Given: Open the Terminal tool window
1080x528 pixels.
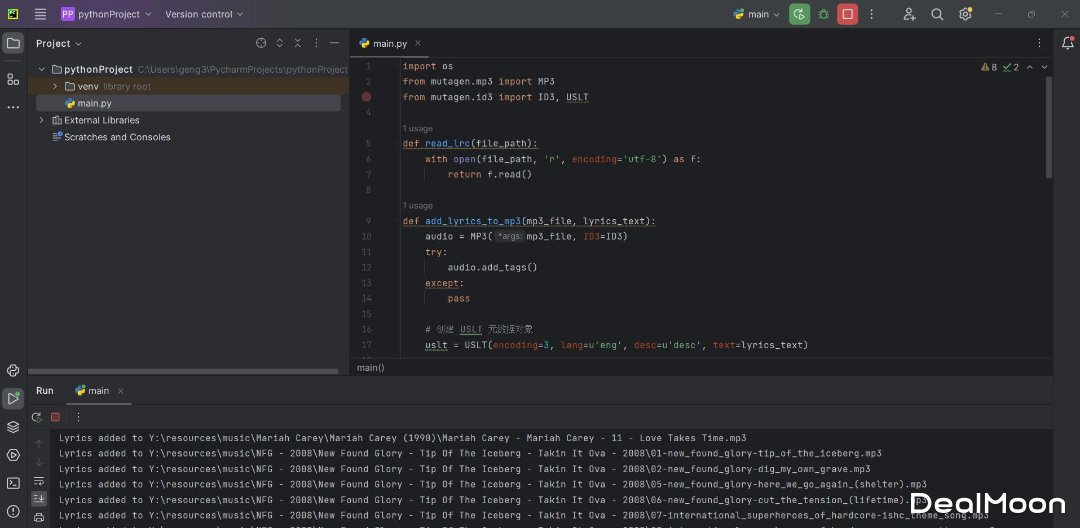Looking at the screenshot, I should 13,483.
